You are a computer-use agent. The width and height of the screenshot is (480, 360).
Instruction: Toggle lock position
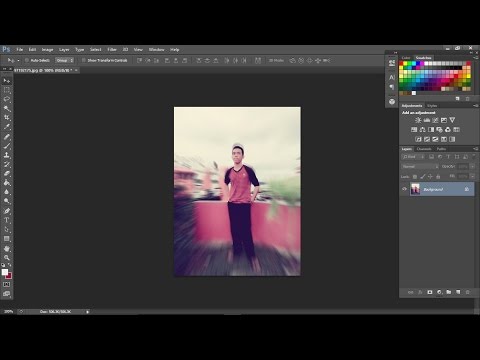point(430,176)
